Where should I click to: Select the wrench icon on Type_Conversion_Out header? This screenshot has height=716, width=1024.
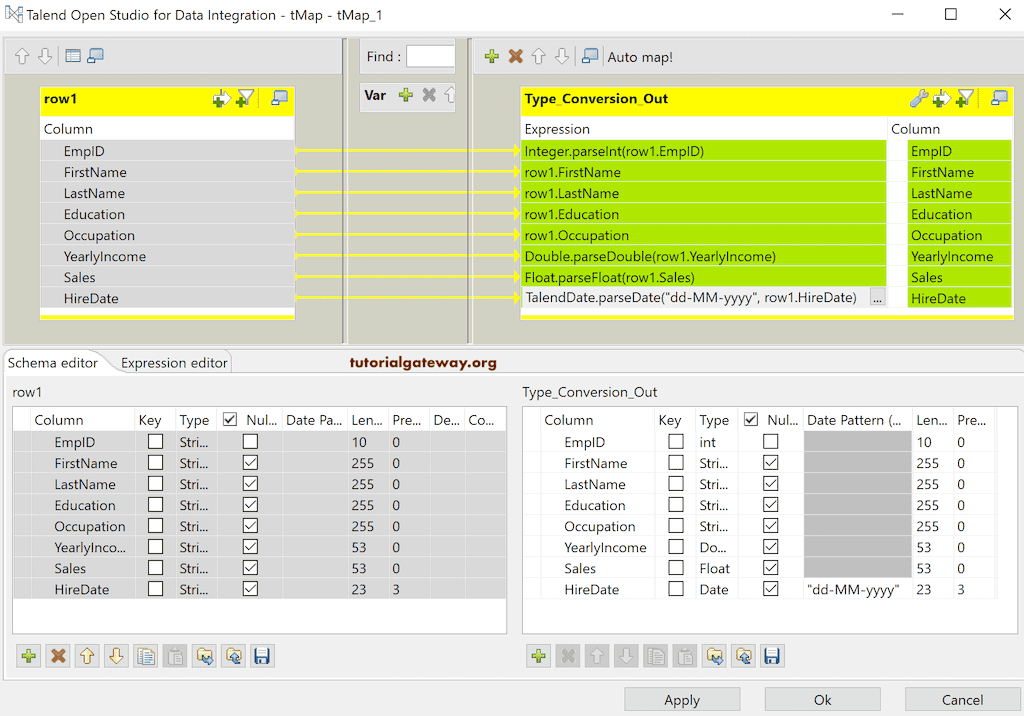920,98
